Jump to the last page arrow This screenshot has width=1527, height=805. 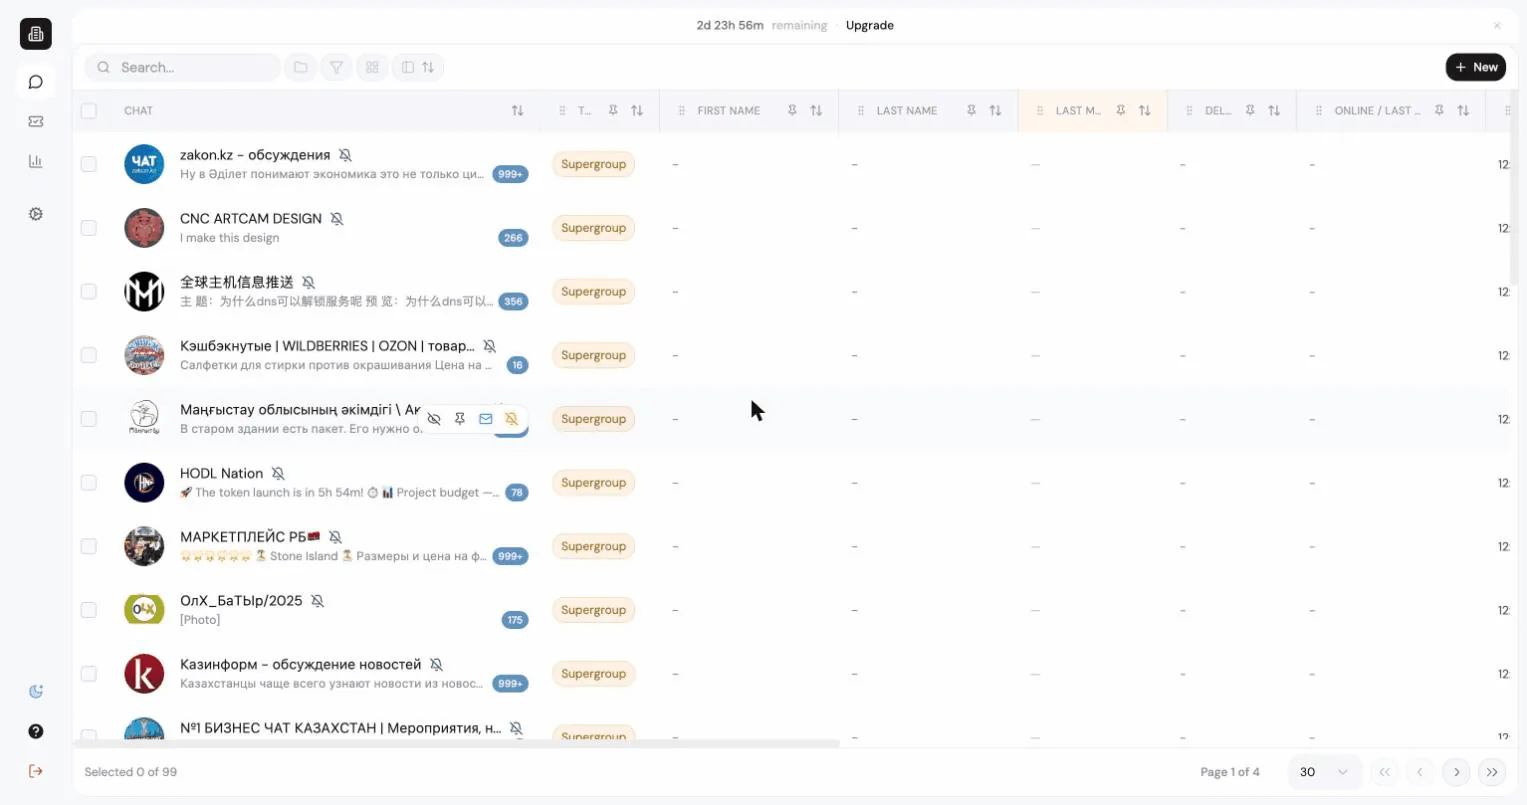[x=1492, y=772]
